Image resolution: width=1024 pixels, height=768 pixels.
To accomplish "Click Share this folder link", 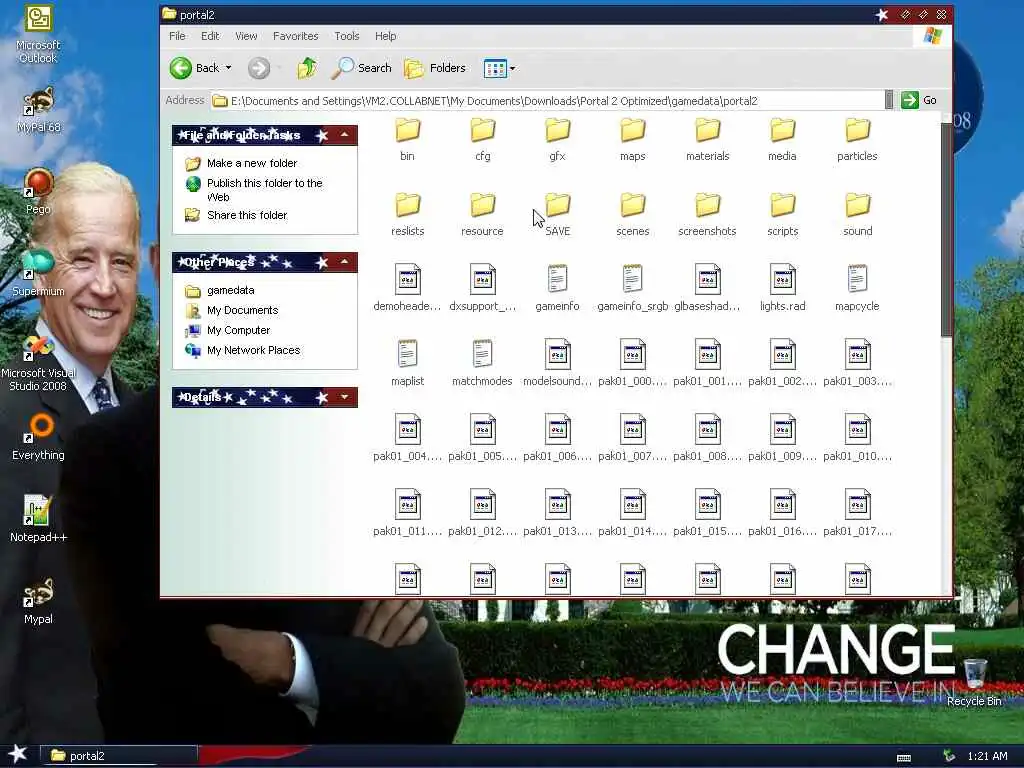I will (247, 215).
